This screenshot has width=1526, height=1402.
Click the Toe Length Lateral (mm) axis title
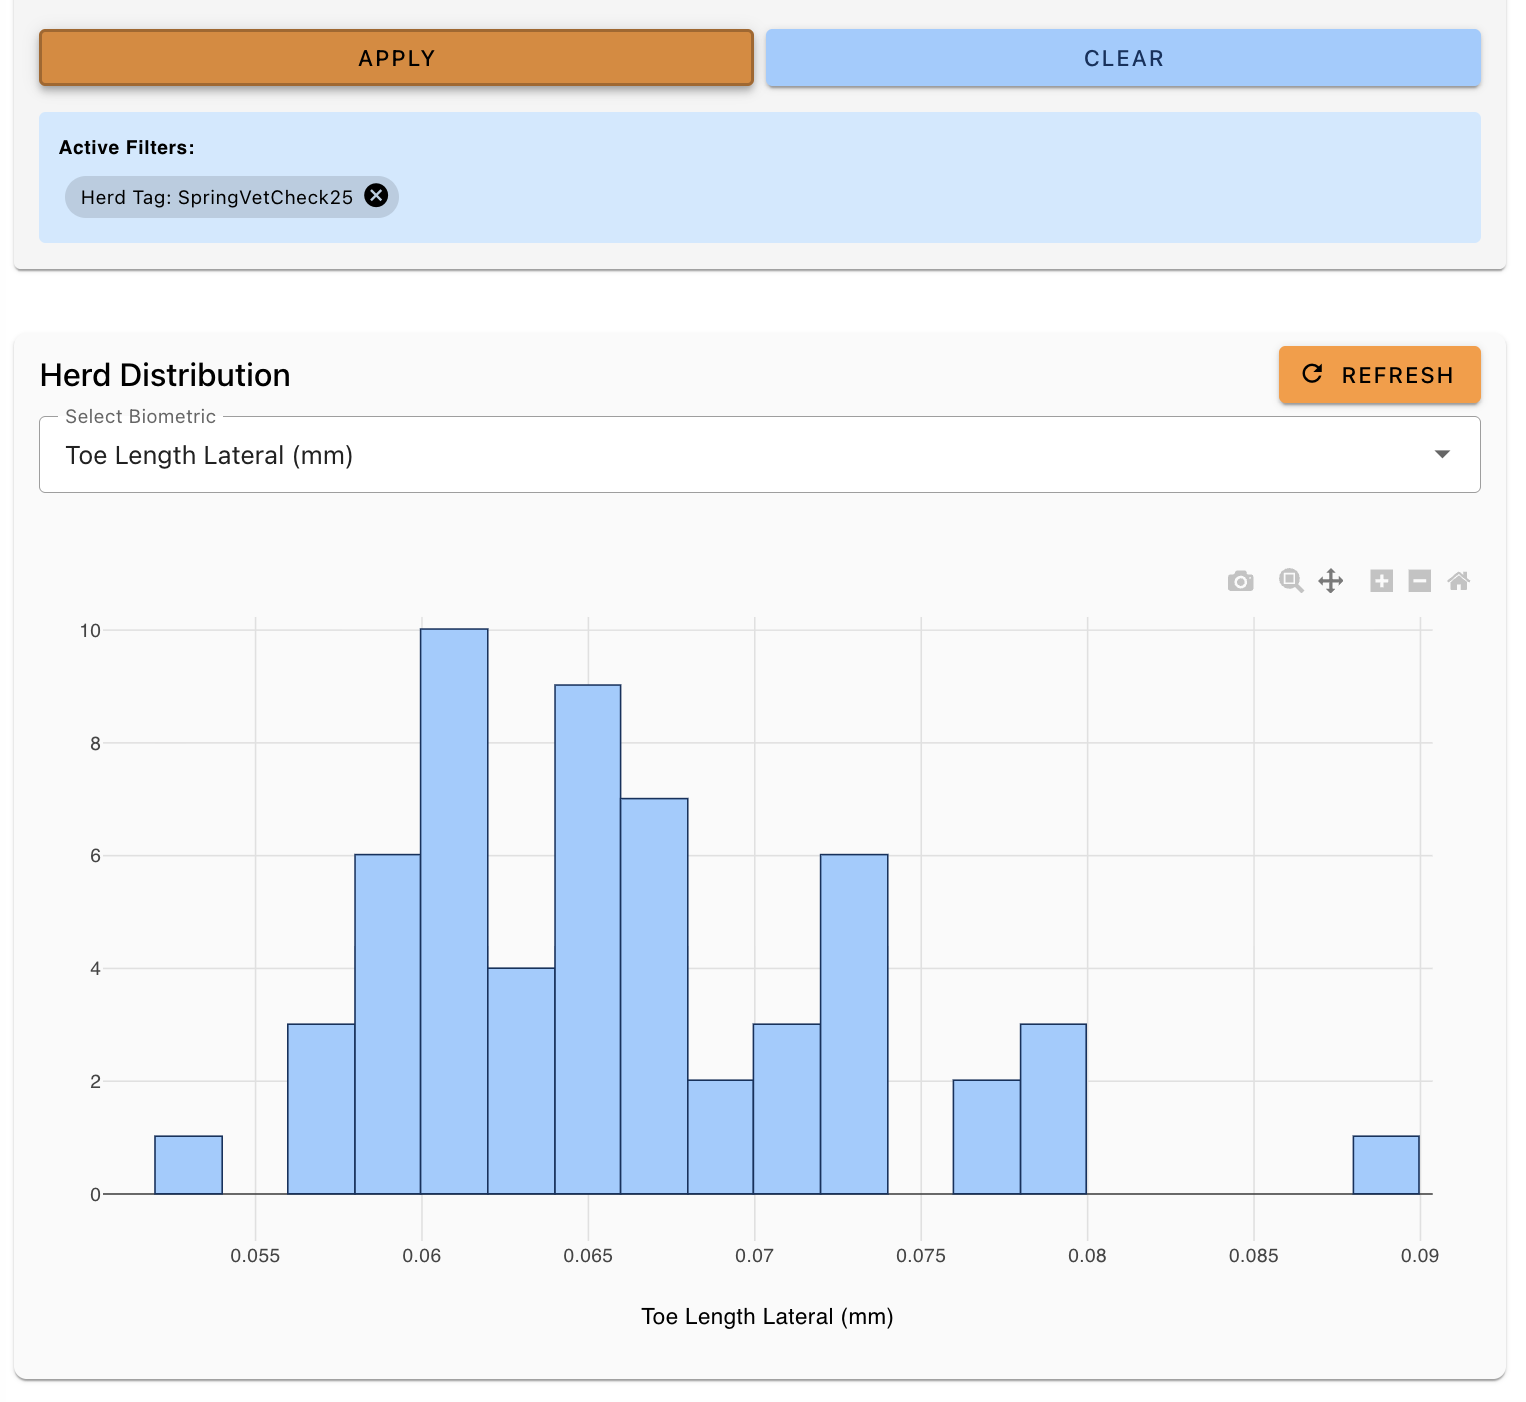(767, 1316)
